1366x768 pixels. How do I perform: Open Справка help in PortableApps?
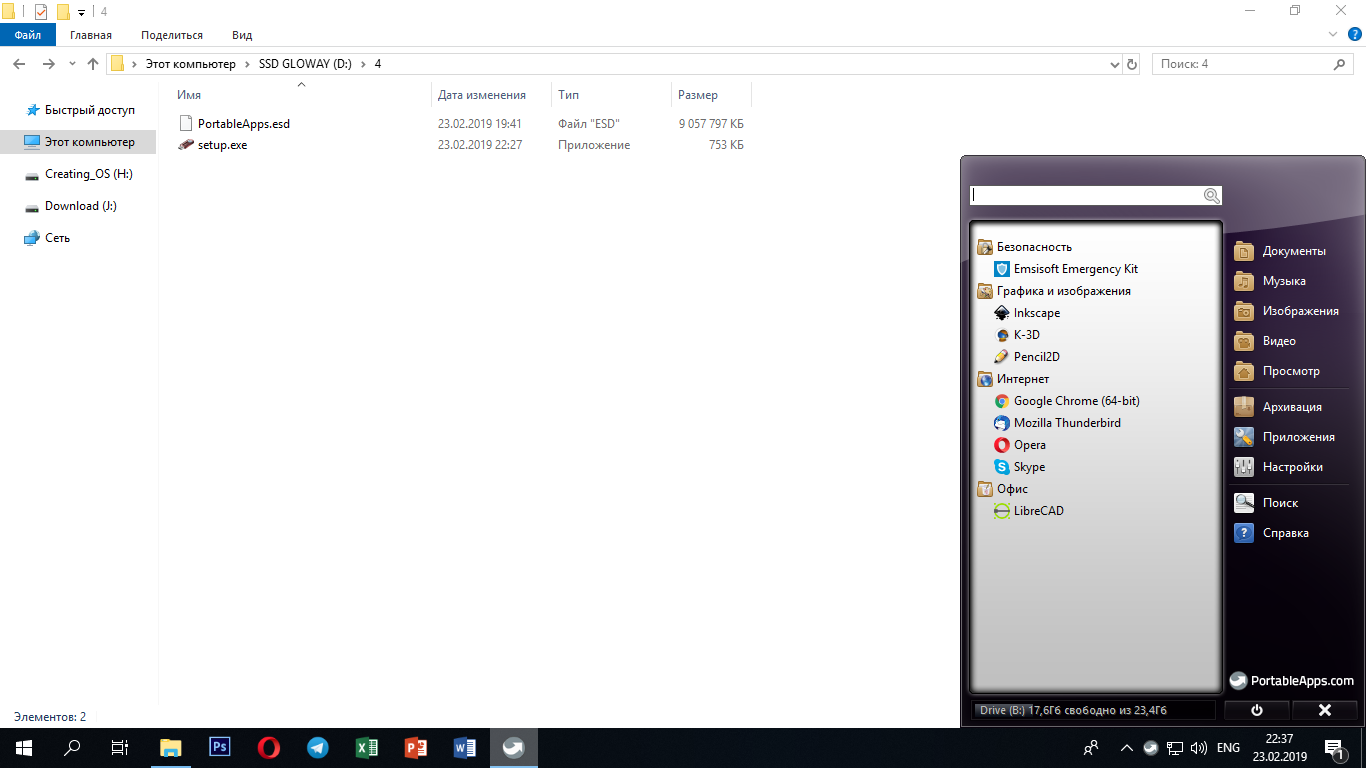[1272, 533]
